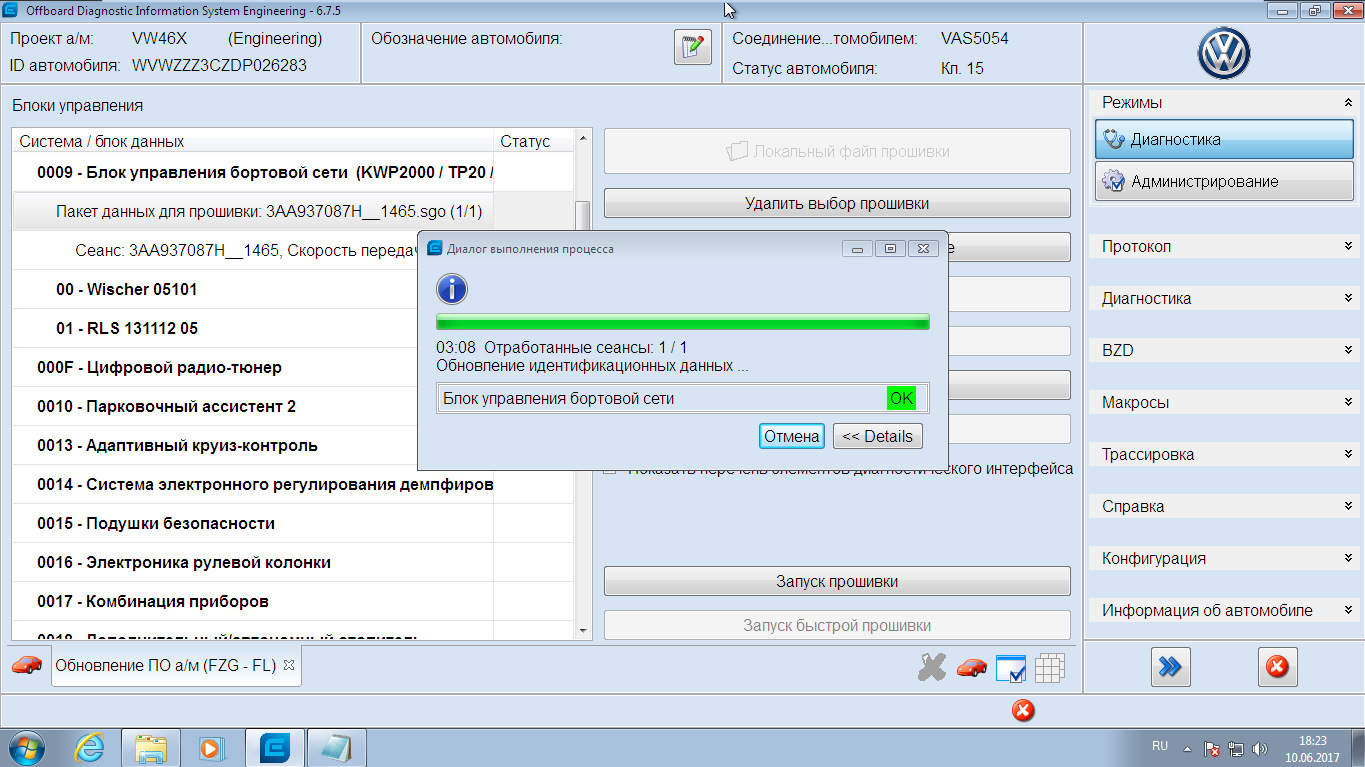Collapse the Режимы section
The height and width of the screenshot is (767, 1365).
coord(1348,102)
